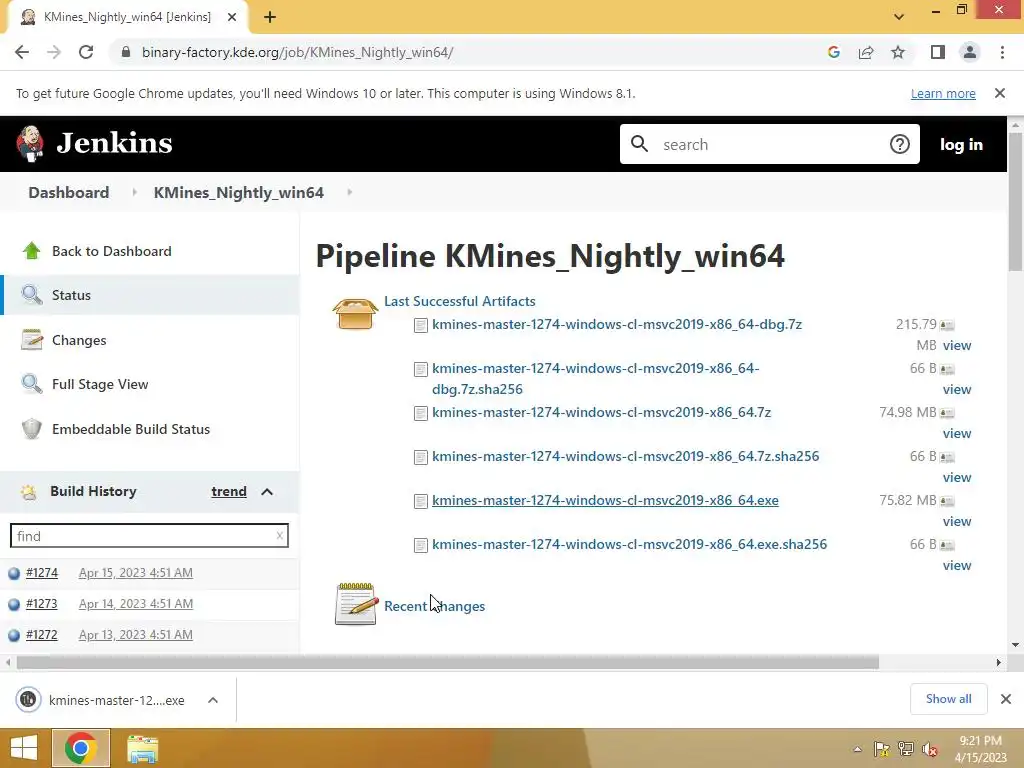This screenshot has height=768, width=1024.
Task: Click the fingerprint icon beside 215.79 MB
Action: click(947, 325)
